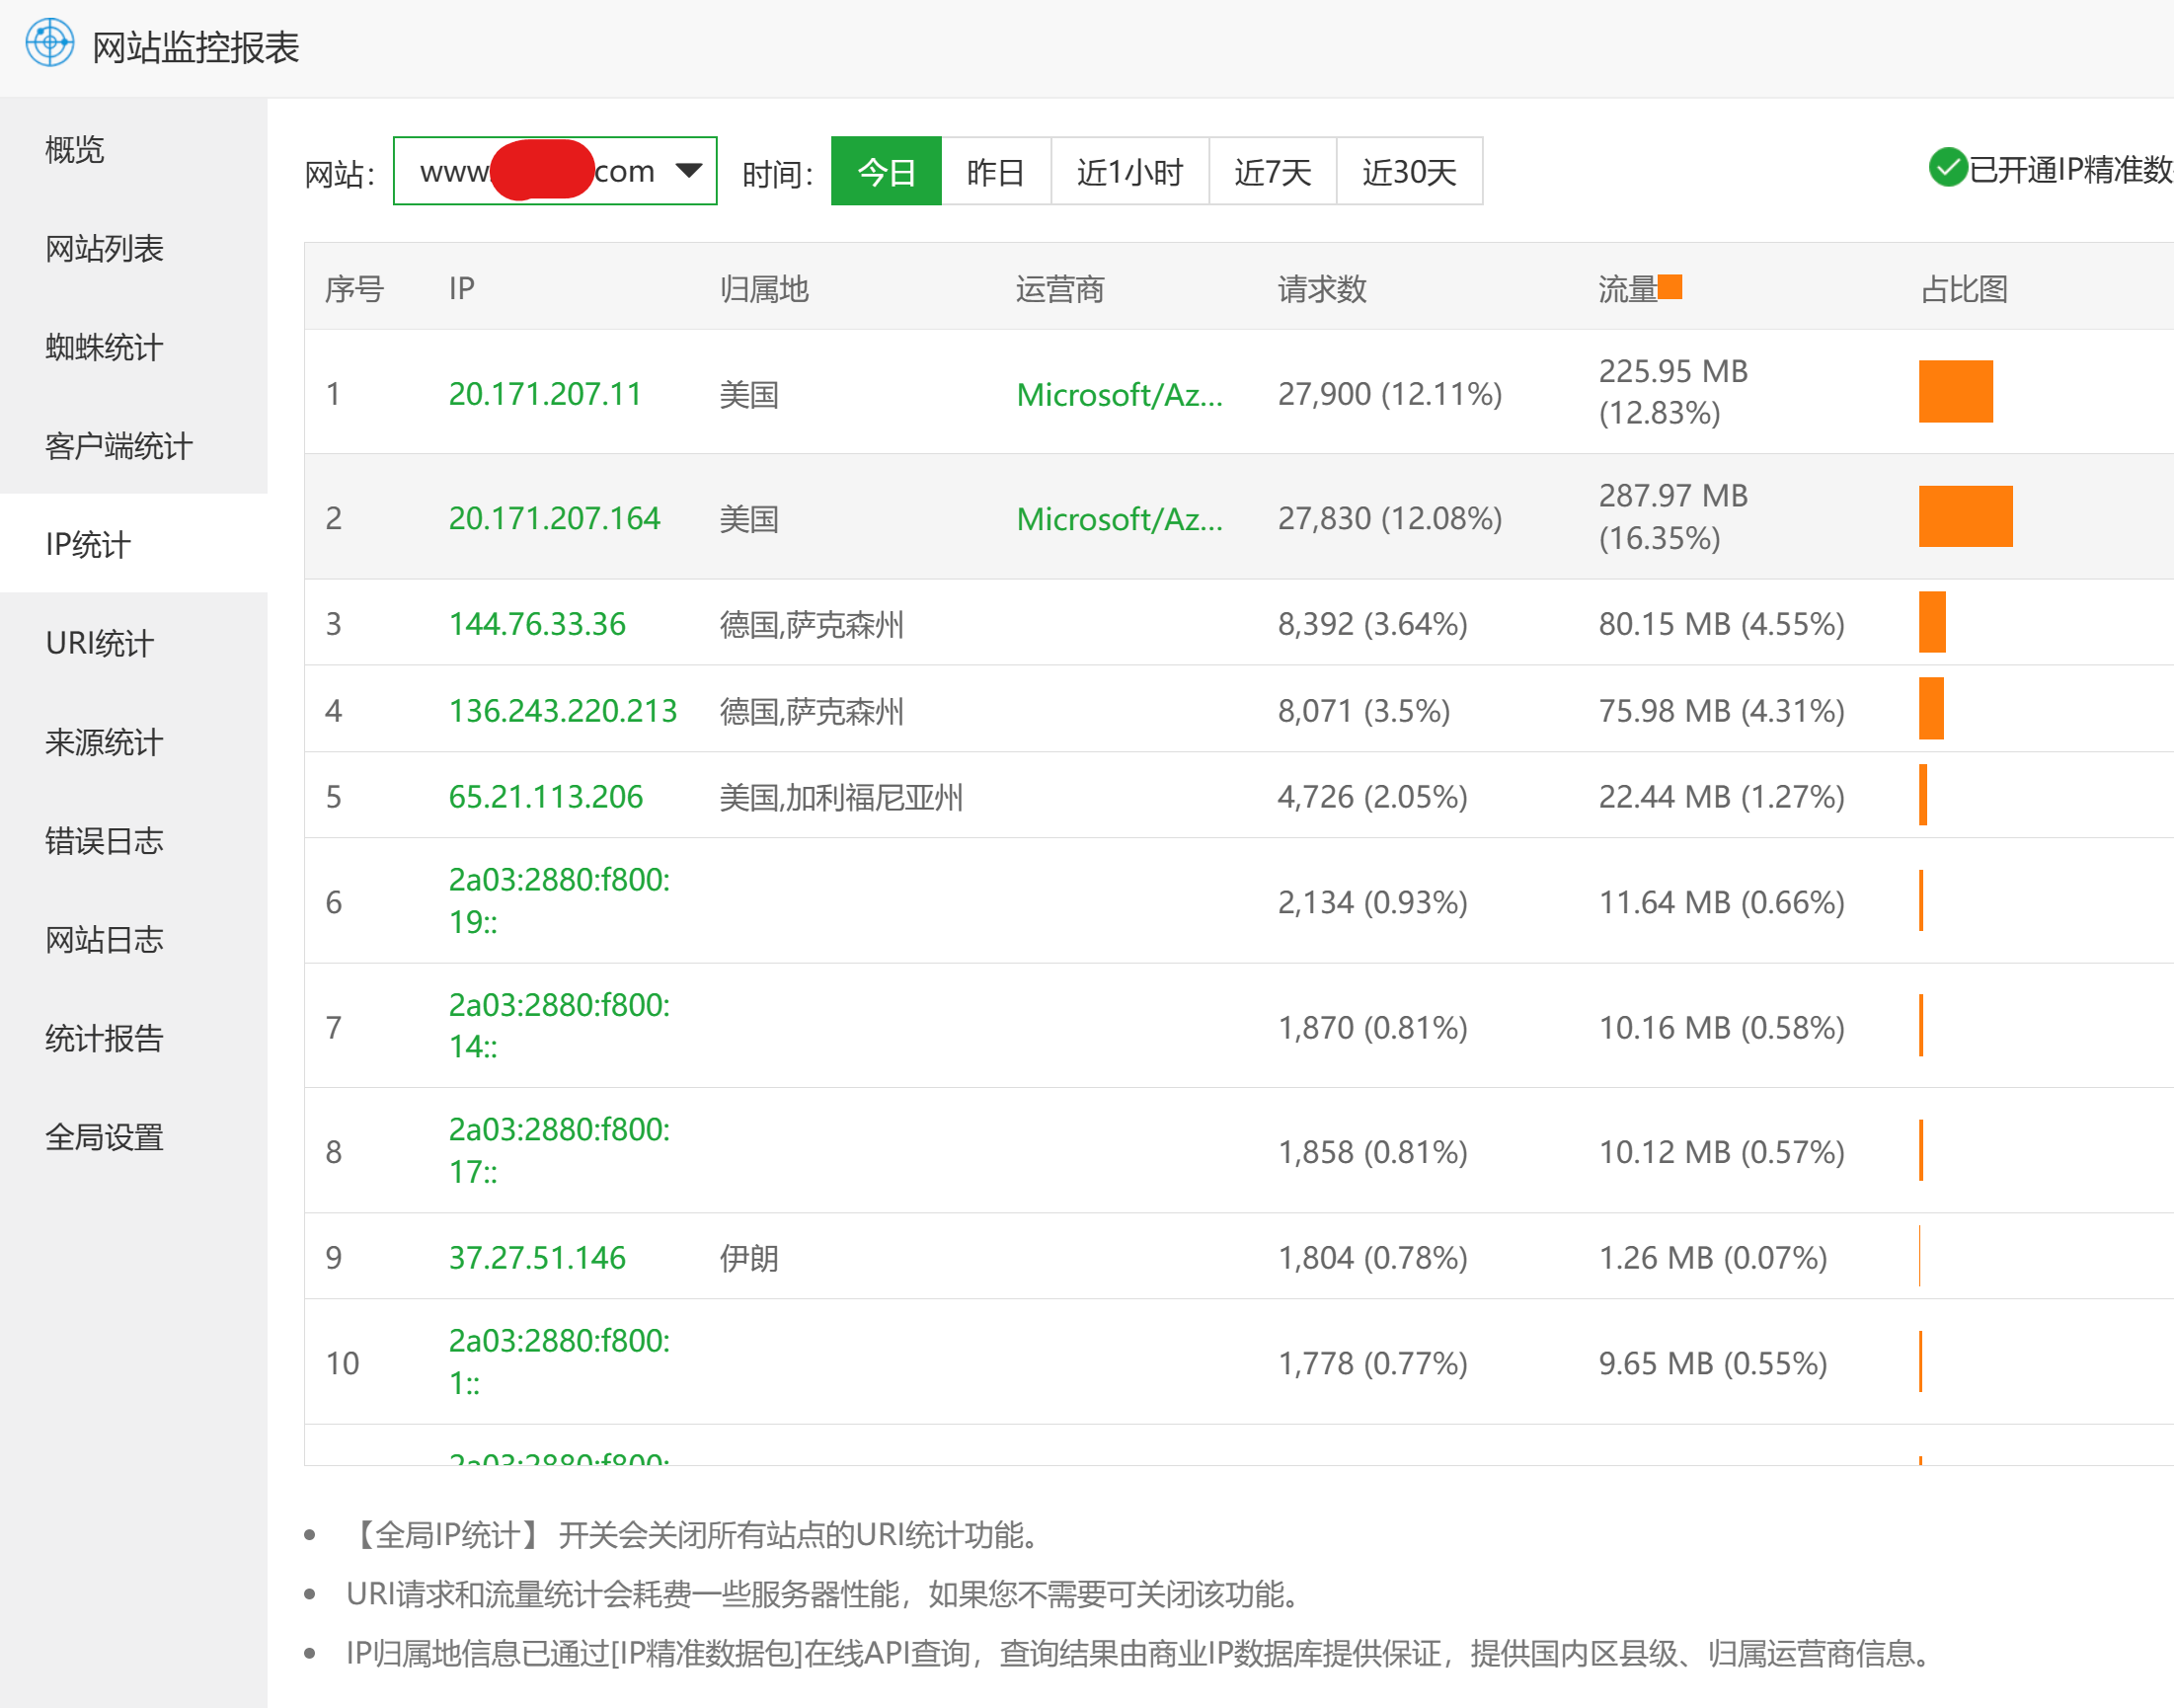Select the 昨日 time filter
The height and width of the screenshot is (1708, 2174).
pos(995,171)
